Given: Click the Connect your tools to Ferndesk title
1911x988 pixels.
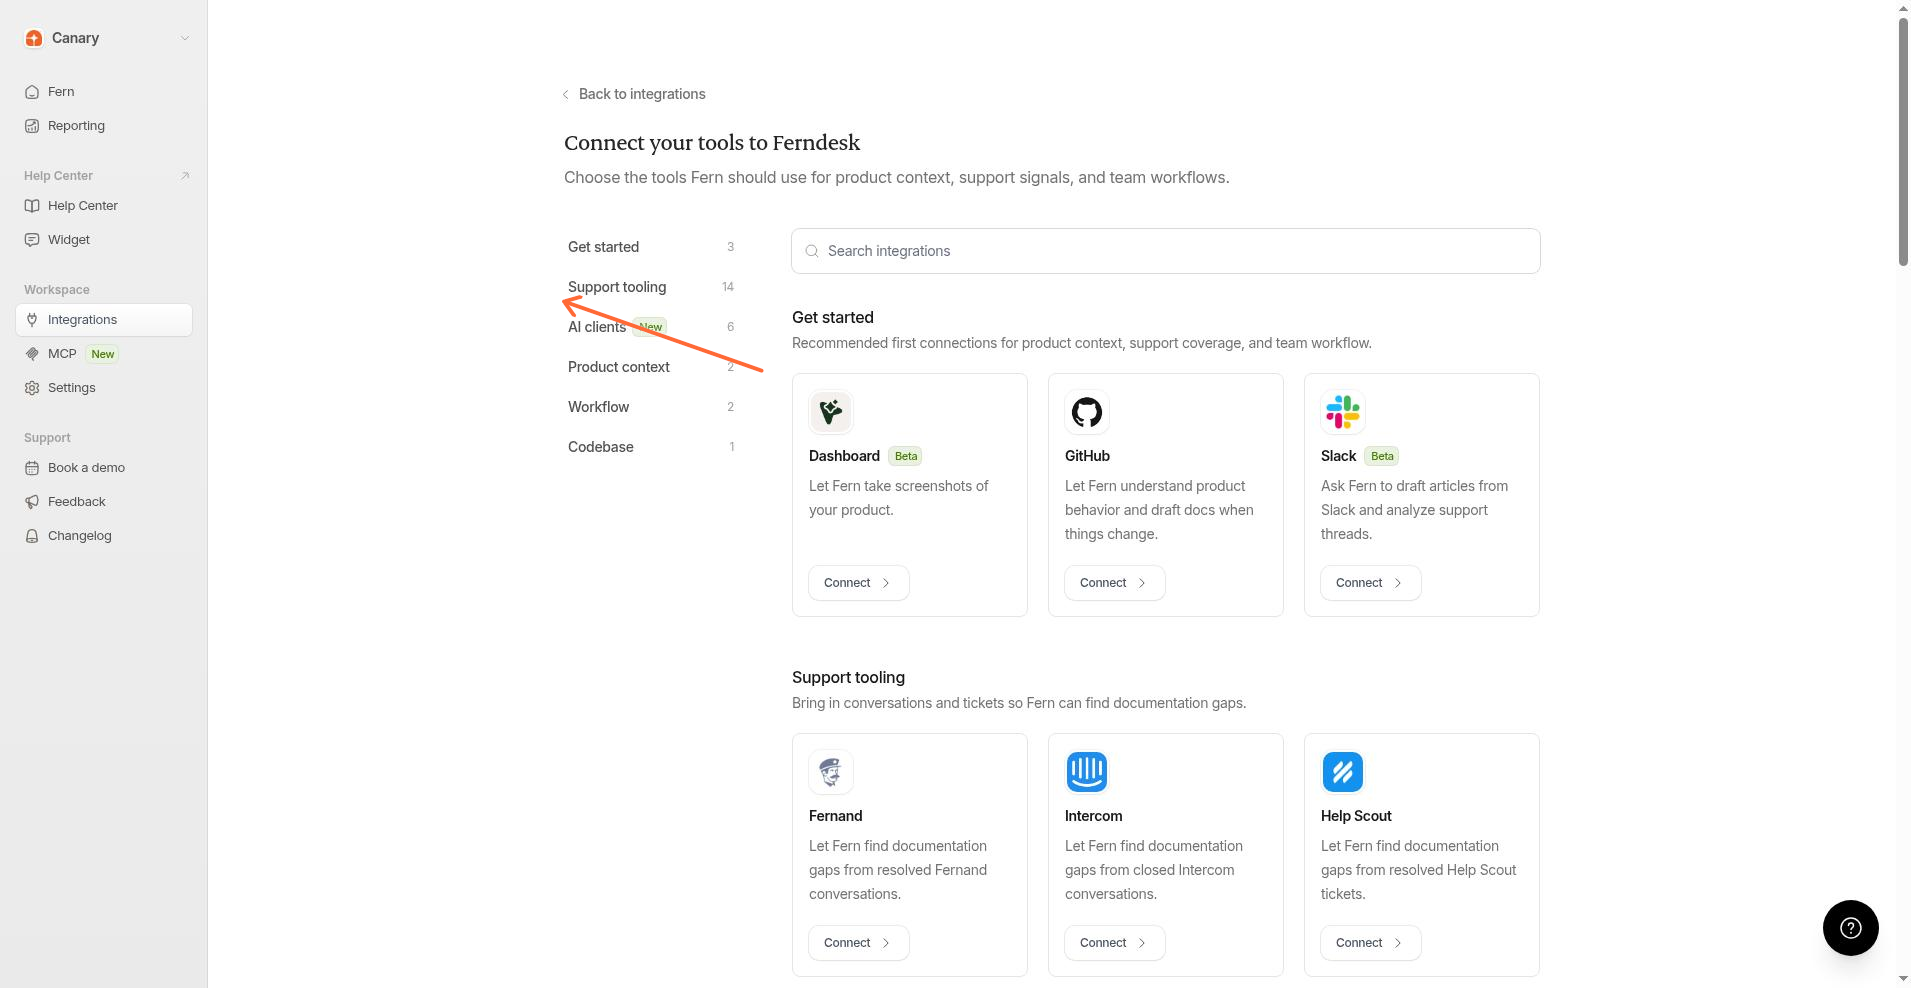Looking at the screenshot, I should point(712,143).
